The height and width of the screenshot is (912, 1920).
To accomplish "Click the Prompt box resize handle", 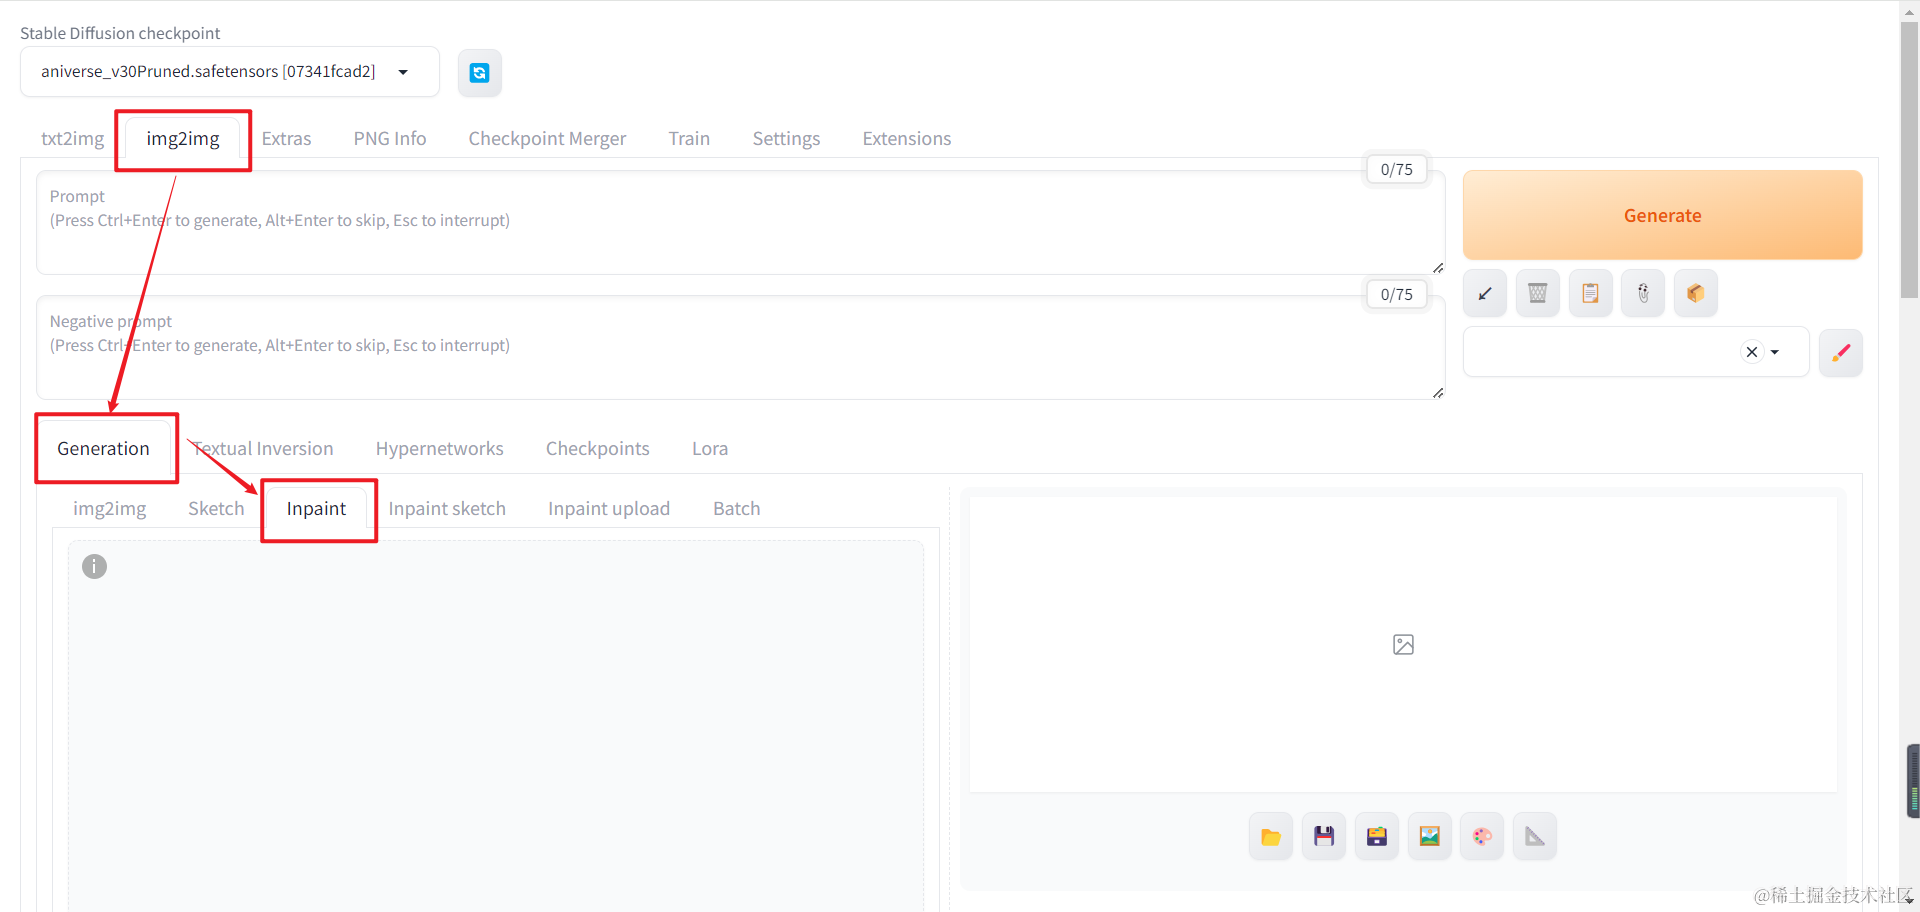I will [x=1438, y=268].
